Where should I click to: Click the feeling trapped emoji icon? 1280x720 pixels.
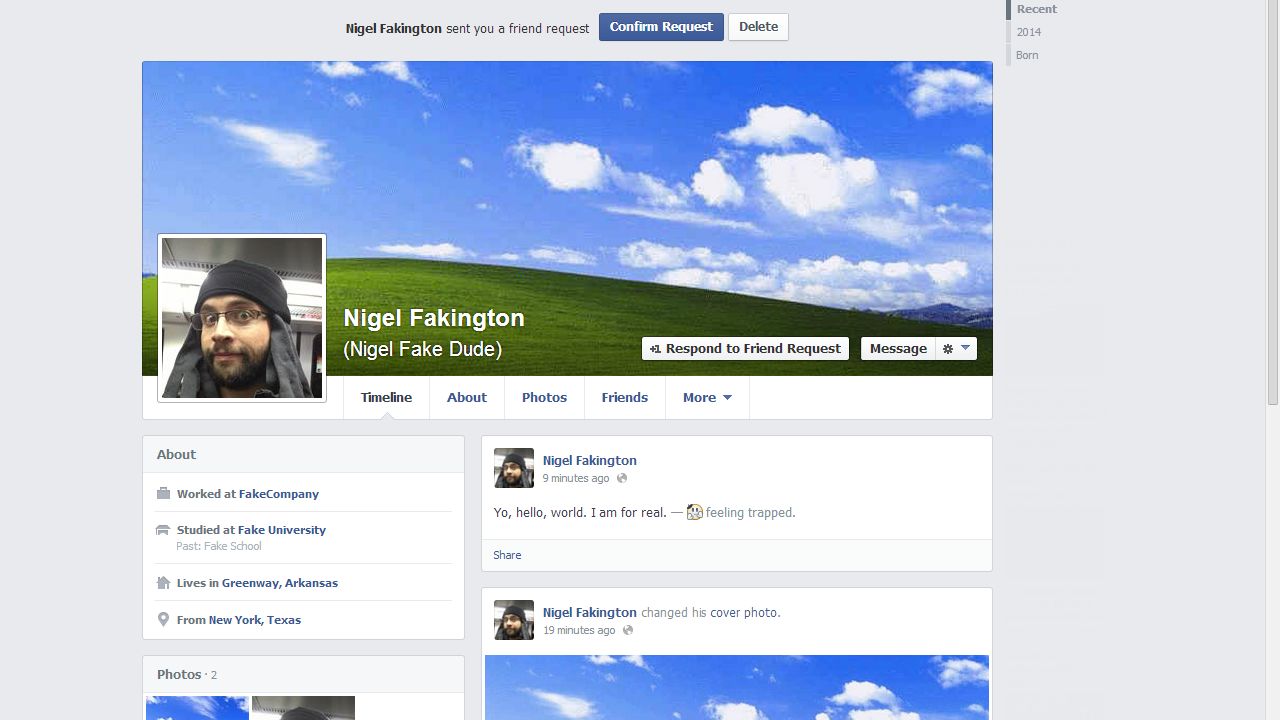(x=694, y=513)
